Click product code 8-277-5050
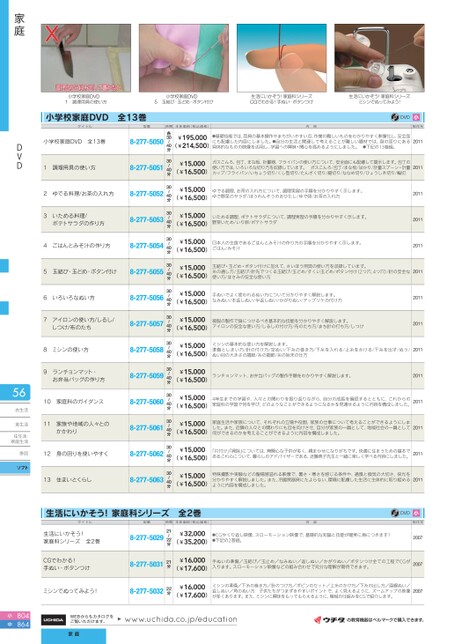The image size is (462, 644). (147, 142)
